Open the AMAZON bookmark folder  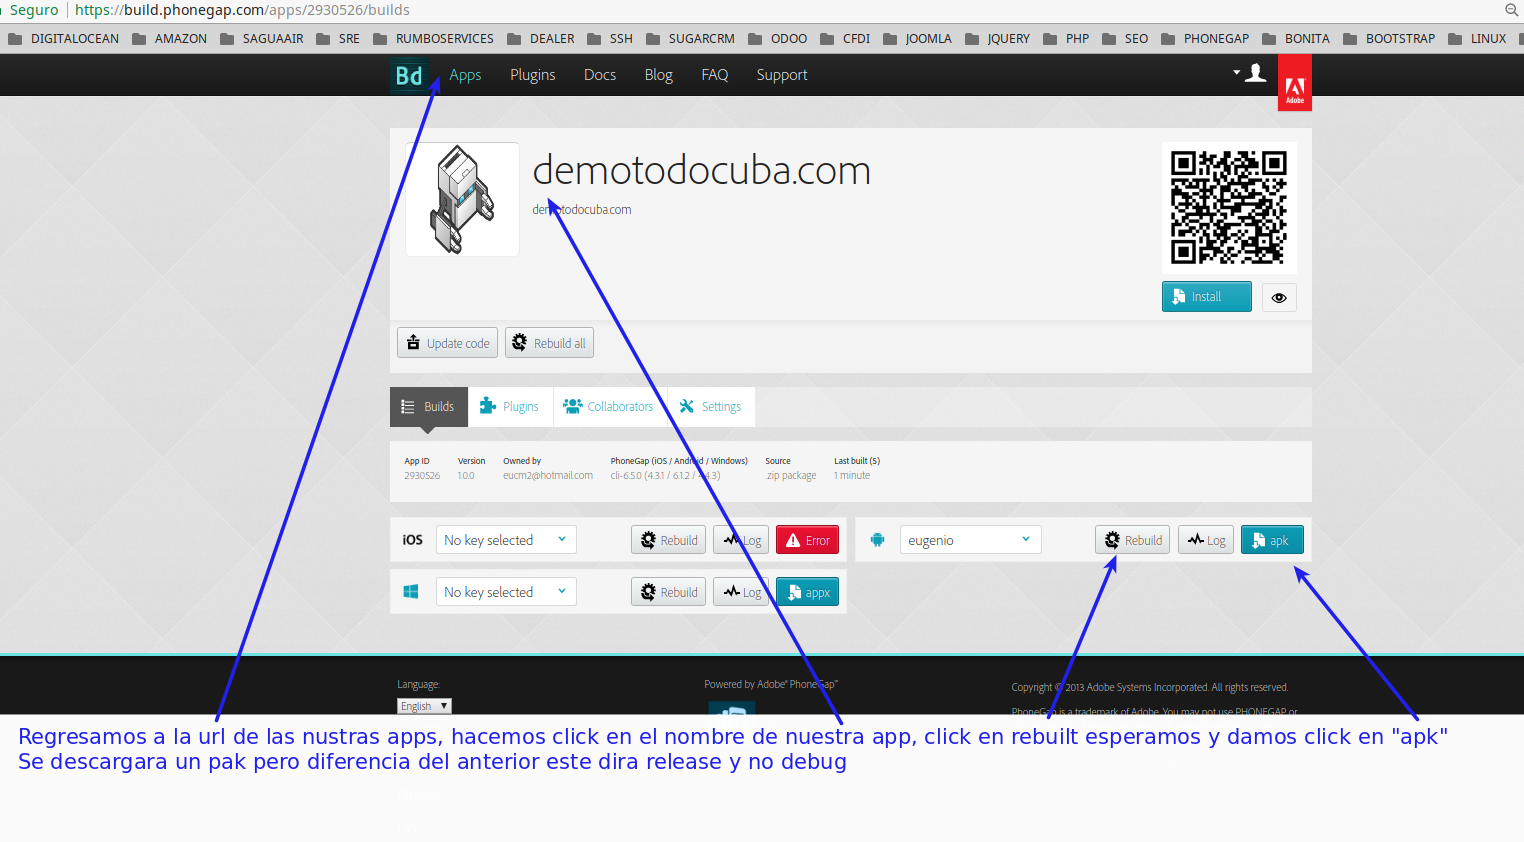[x=169, y=39]
